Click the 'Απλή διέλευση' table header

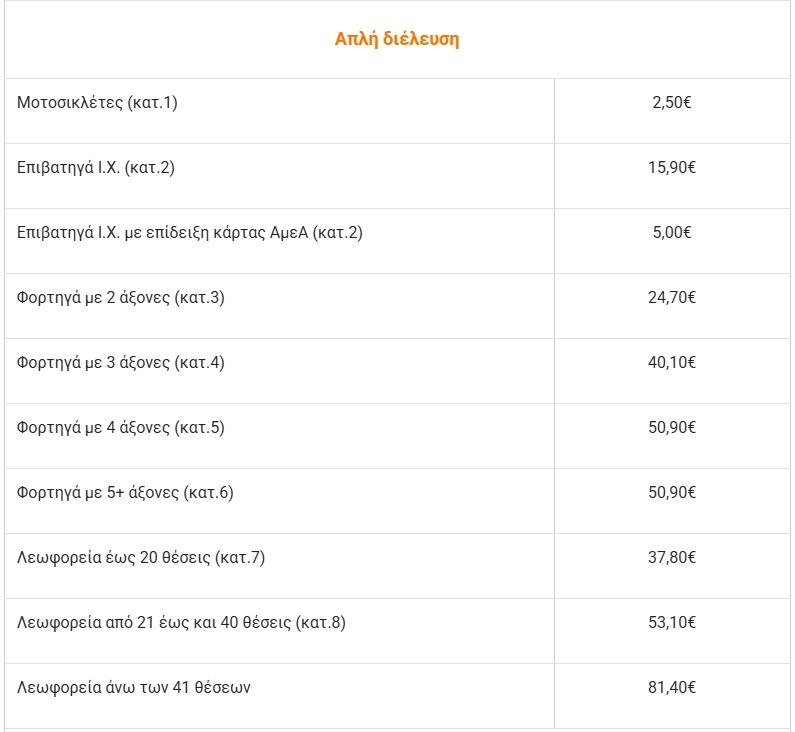[x=397, y=40]
